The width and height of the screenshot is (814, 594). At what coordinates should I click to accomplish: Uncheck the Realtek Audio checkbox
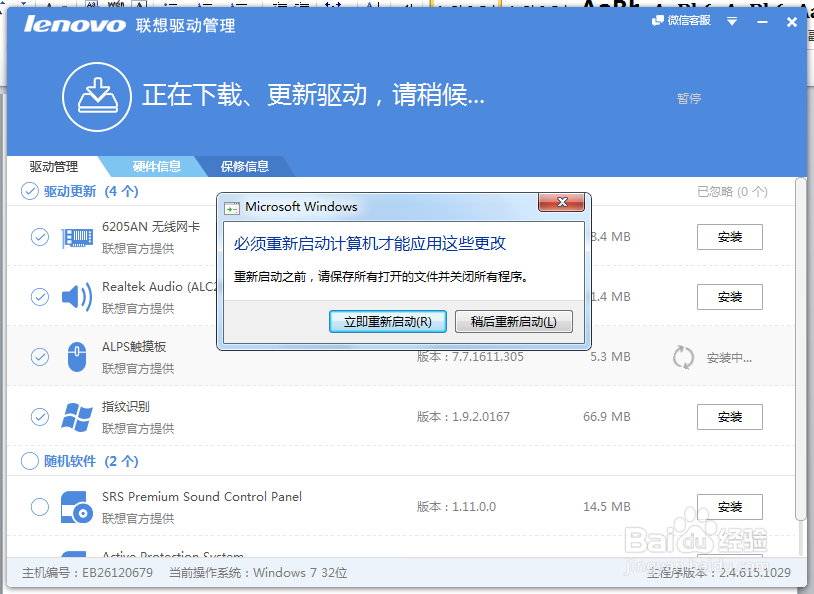click(40, 296)
